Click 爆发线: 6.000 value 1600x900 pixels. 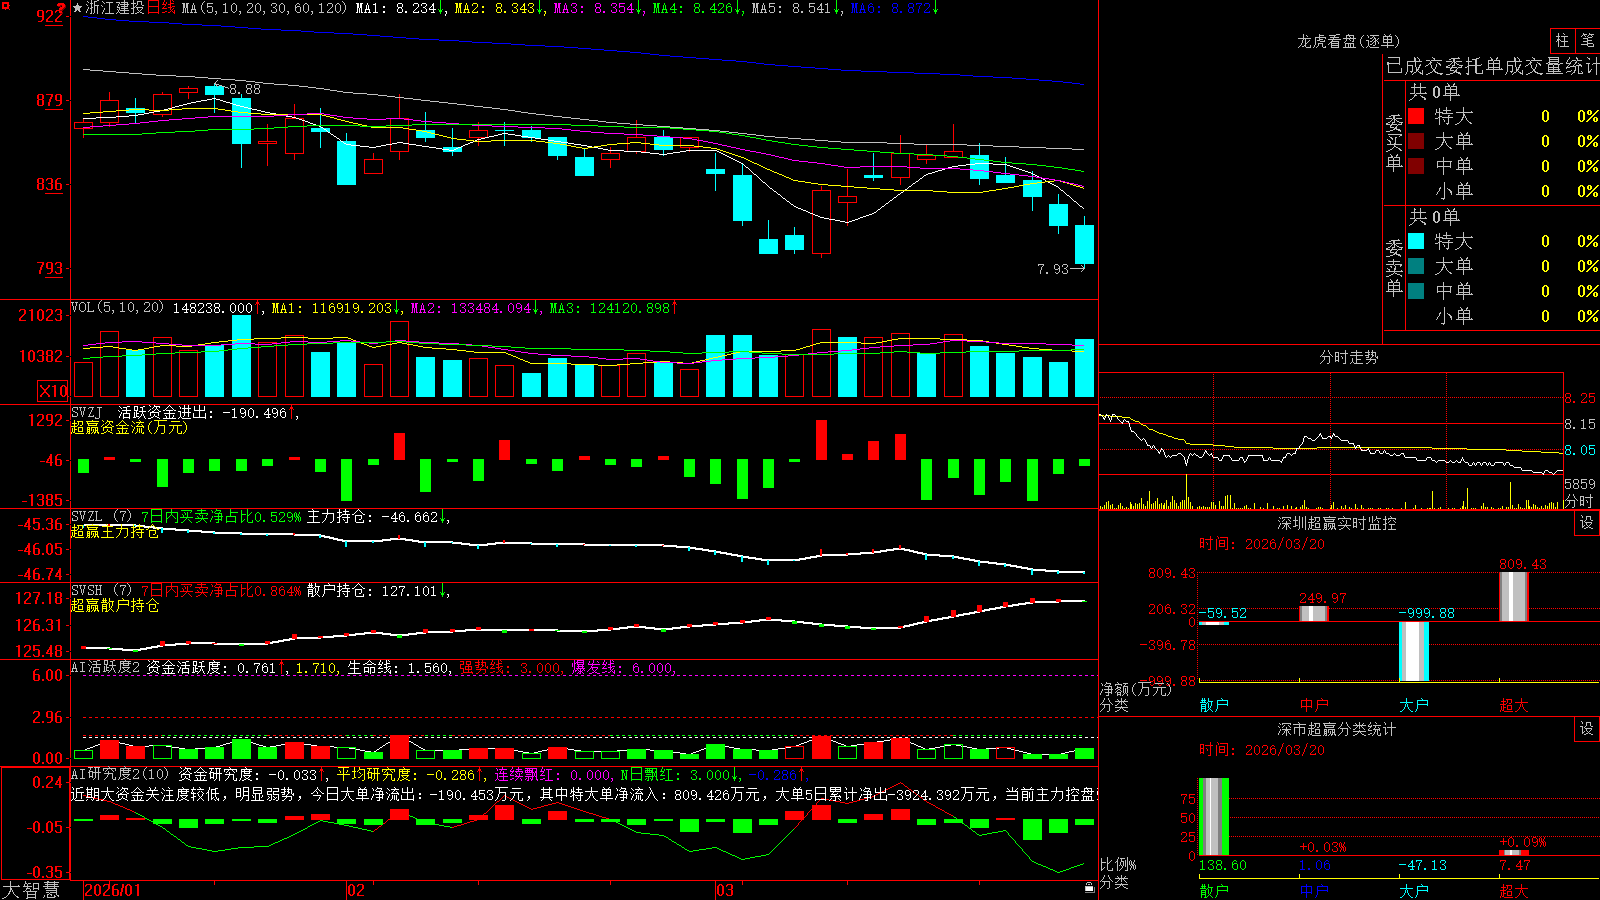pos(624,668)
